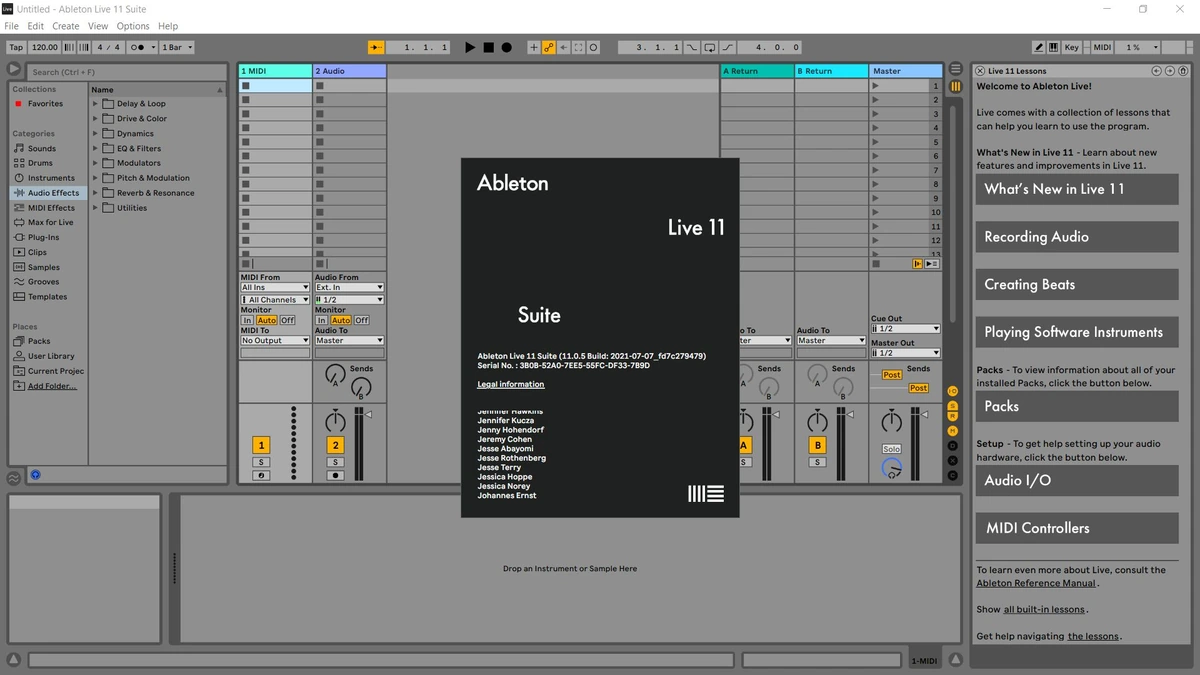Set MIDI track monitor to In
This screenshot has width=1200, height=675.
click(x=248, y=320)
